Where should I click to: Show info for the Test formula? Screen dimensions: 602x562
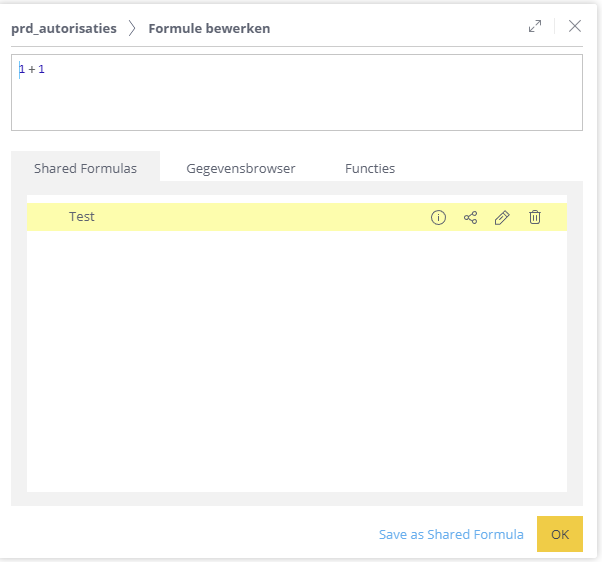pos(438,217)
